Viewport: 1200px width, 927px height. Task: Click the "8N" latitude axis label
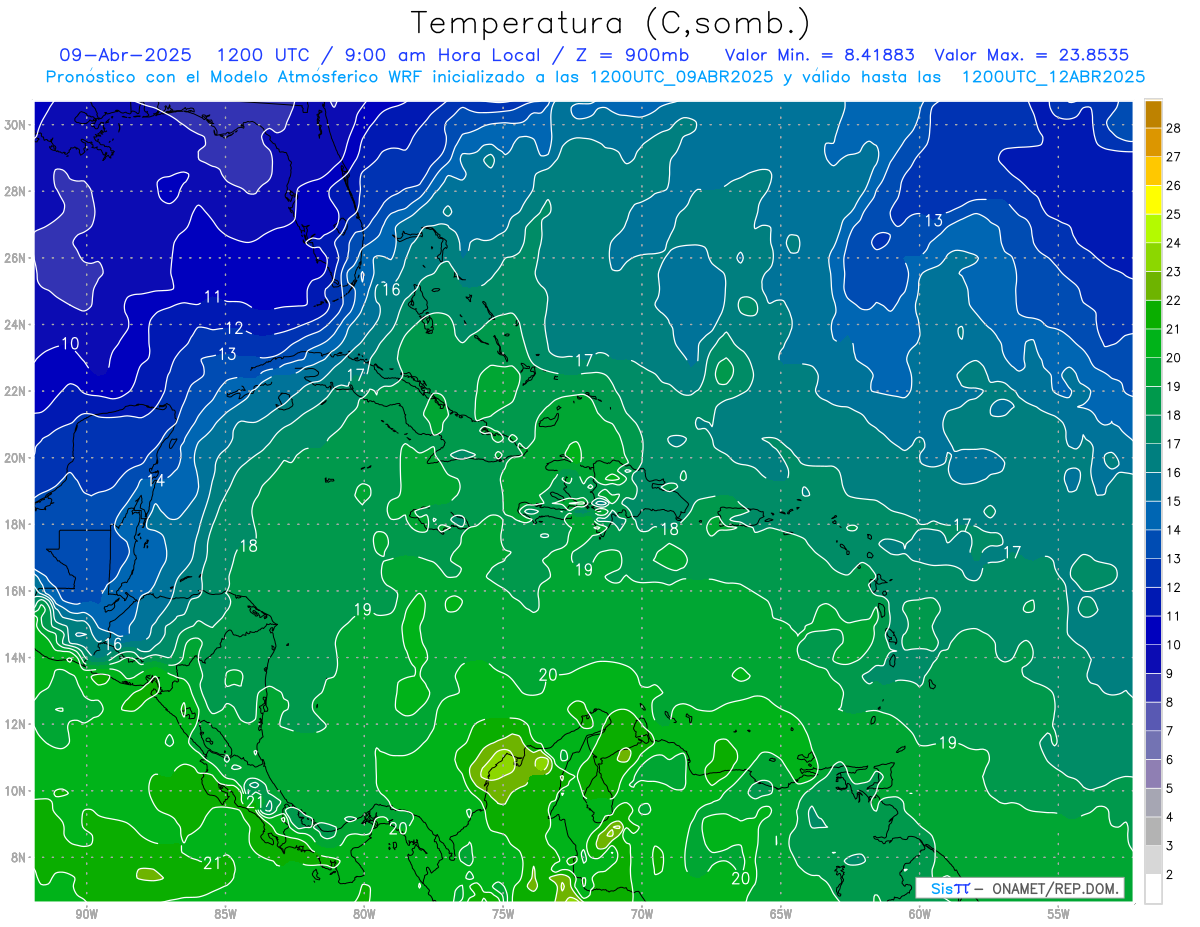tap(20, 858)
